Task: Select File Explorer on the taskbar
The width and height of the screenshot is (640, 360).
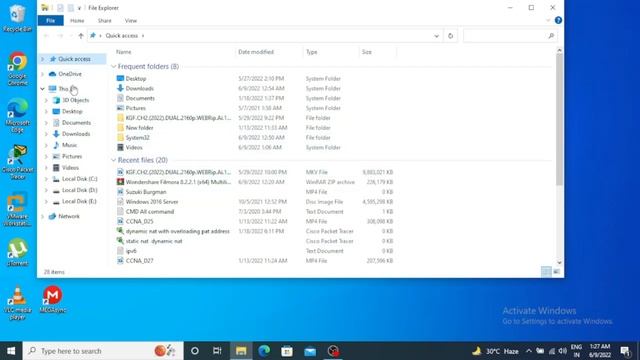Action: tap(241, 351)
